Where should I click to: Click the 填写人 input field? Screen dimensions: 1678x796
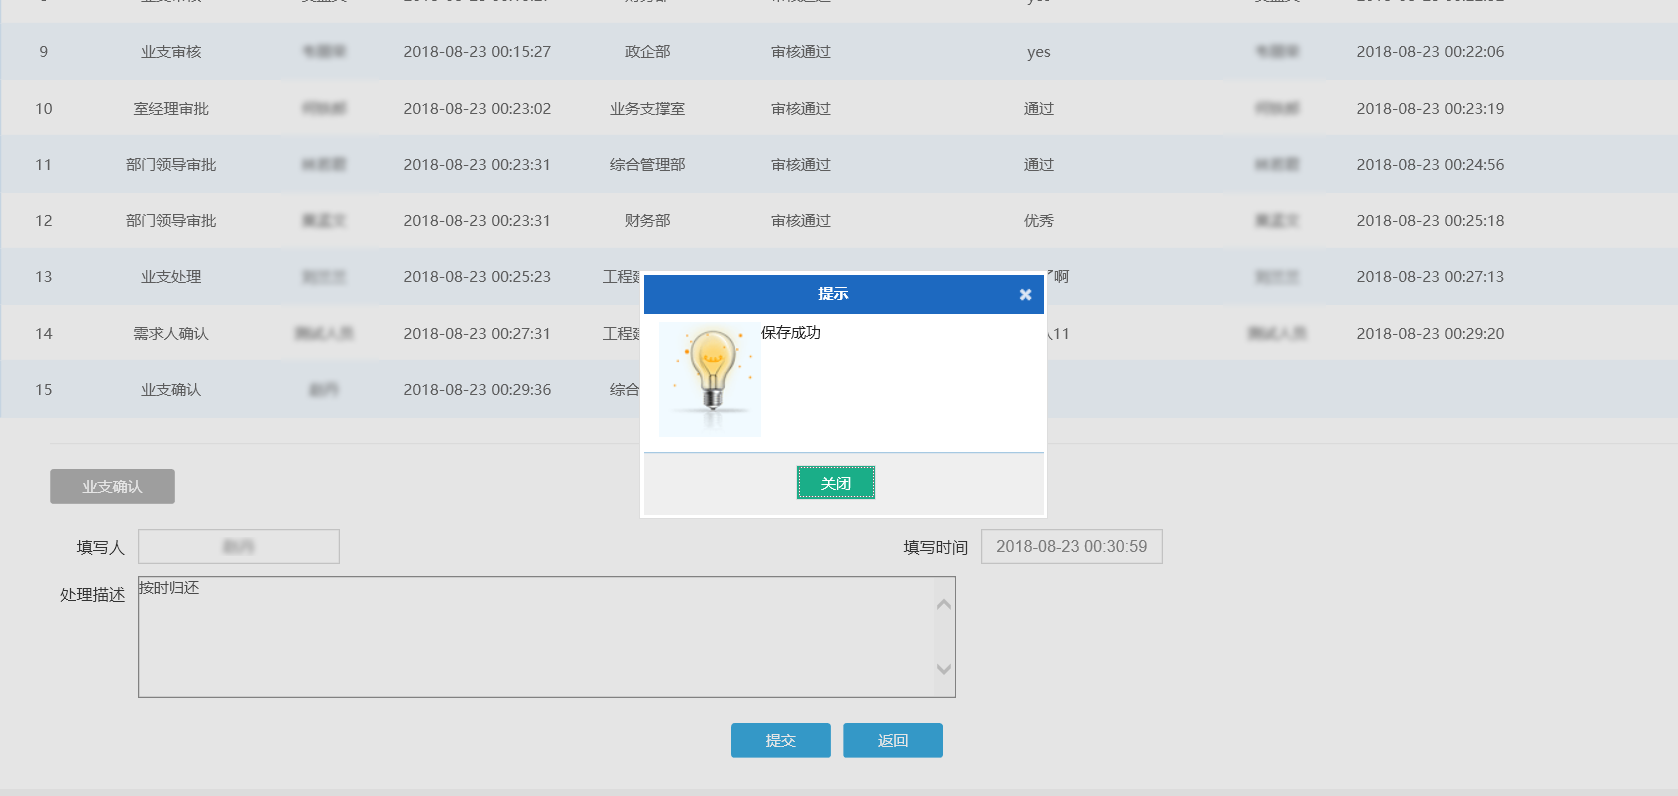tap(239, 547)
